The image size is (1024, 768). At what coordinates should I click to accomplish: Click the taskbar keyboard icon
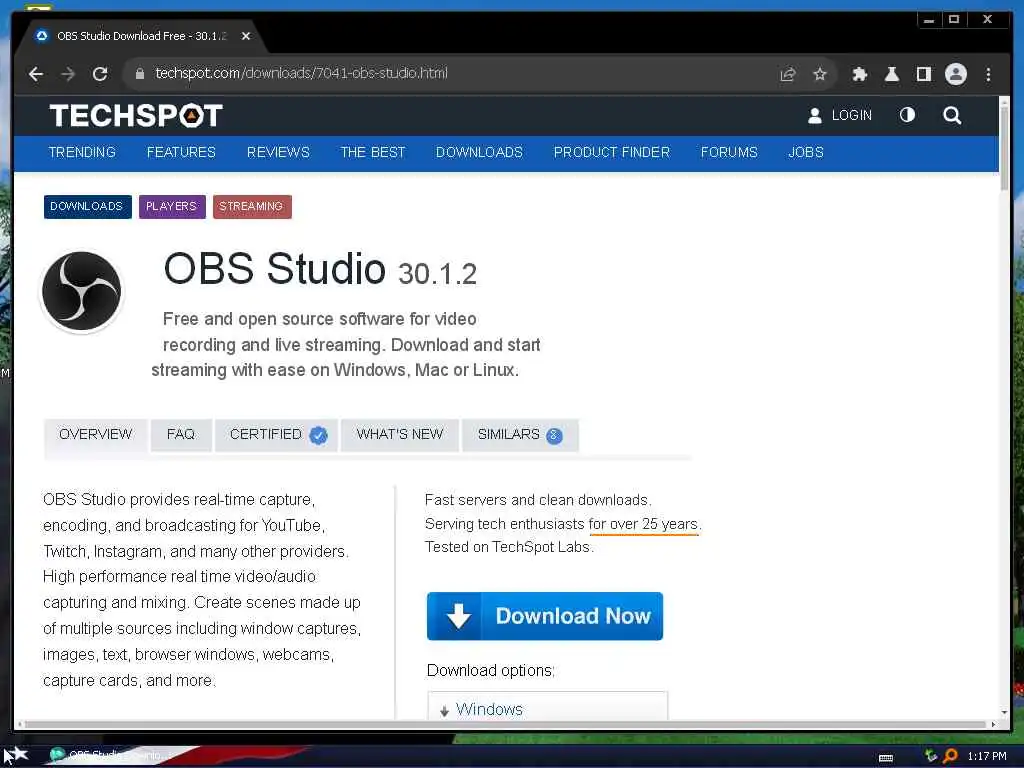[886, 758]
